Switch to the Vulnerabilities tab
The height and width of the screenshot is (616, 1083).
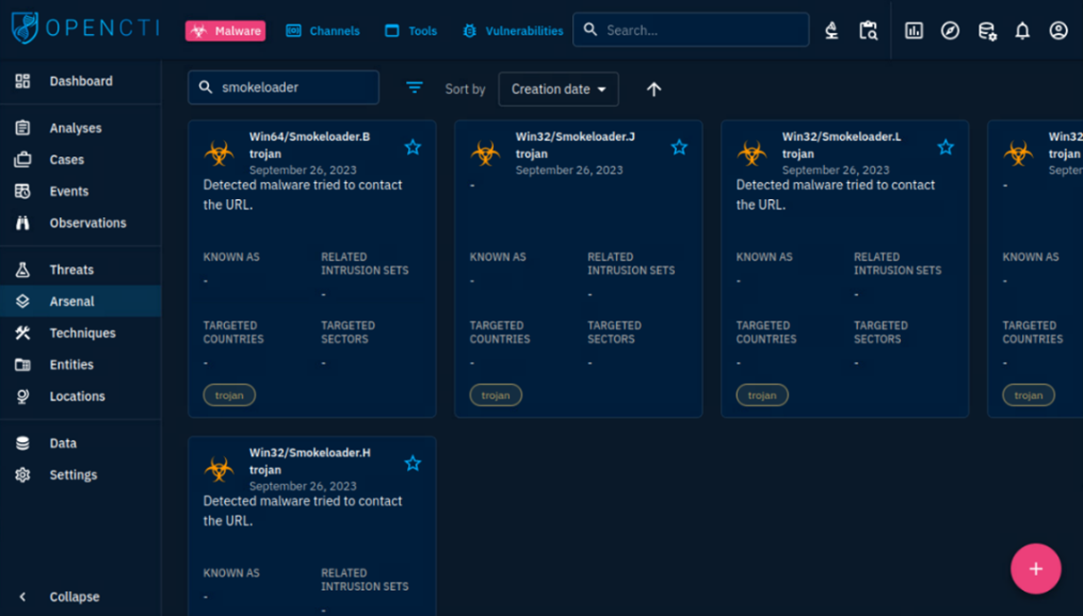coord(513,31)
